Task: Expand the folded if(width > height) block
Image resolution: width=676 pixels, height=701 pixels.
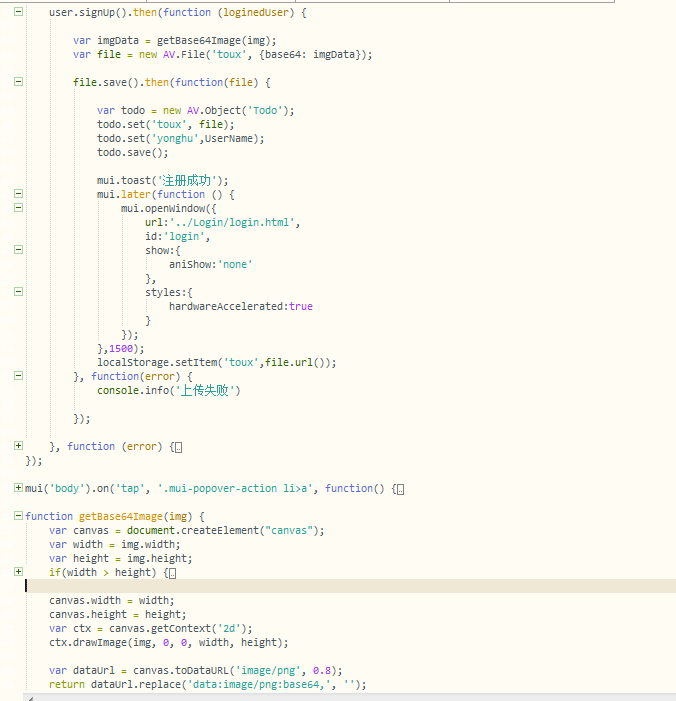Action: click(x=18, y=571)
